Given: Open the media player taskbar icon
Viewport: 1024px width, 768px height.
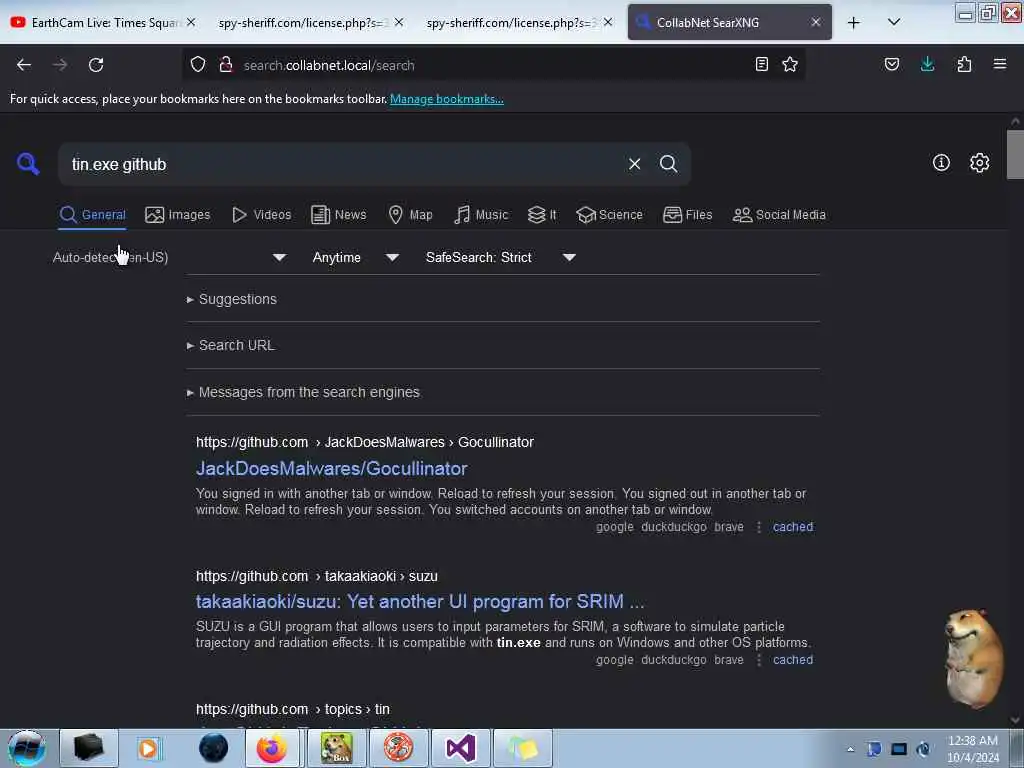Looking at the screenshot, I should pos(148,748).
